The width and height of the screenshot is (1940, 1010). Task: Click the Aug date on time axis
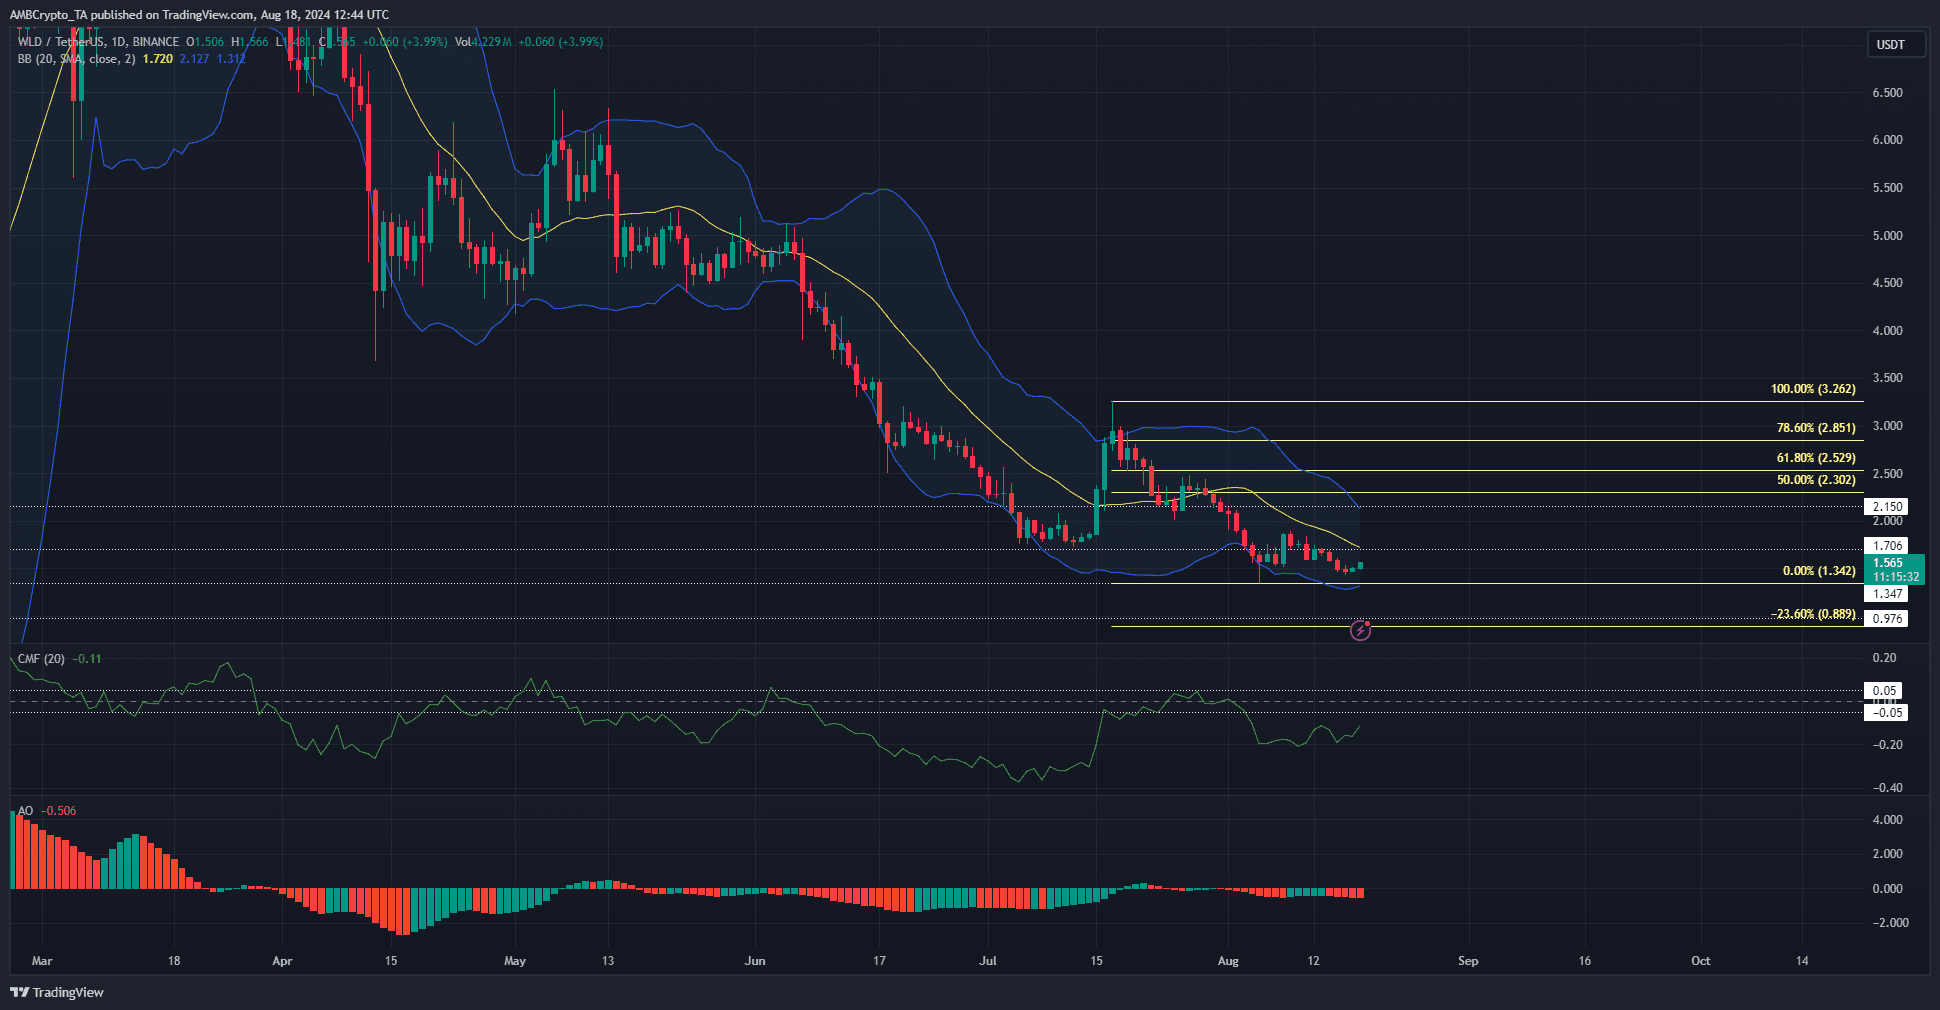[1228, 961]
